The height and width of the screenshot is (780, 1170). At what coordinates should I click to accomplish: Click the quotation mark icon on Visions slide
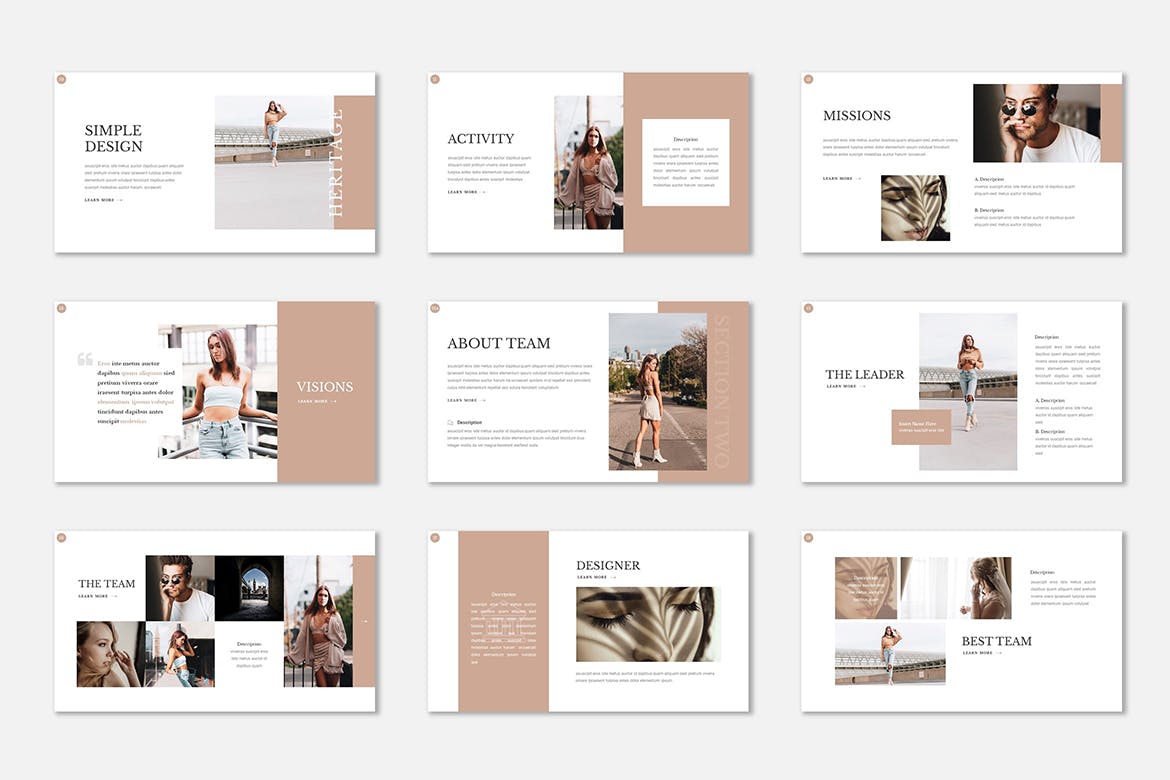85,359
